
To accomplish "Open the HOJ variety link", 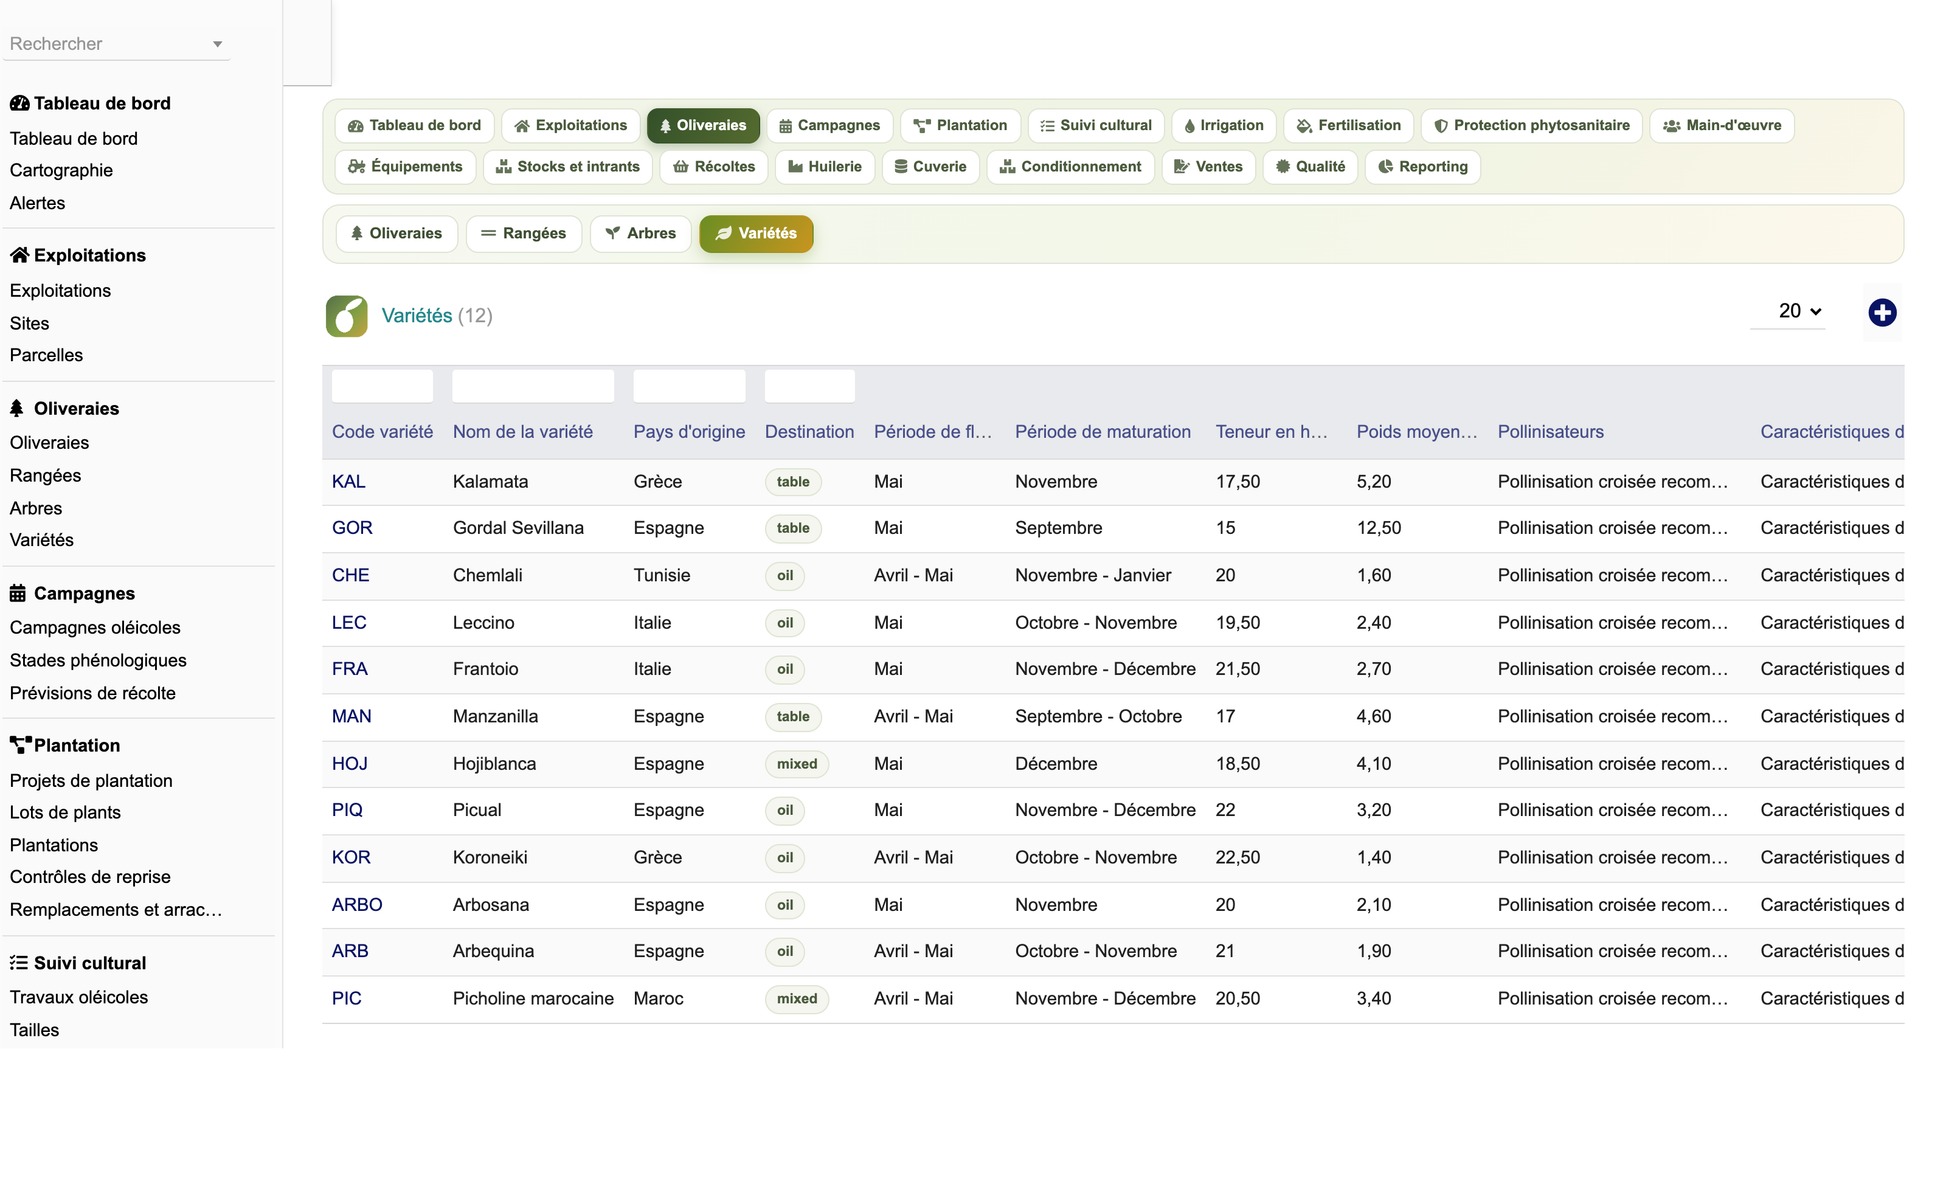I will point(350,764).
